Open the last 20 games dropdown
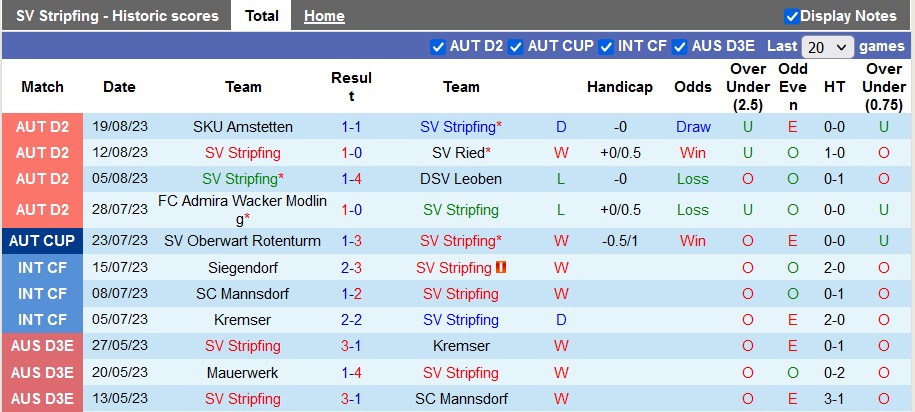Image resolution: width=915 pixels, height=412 pixels. [x=827, y=47]
